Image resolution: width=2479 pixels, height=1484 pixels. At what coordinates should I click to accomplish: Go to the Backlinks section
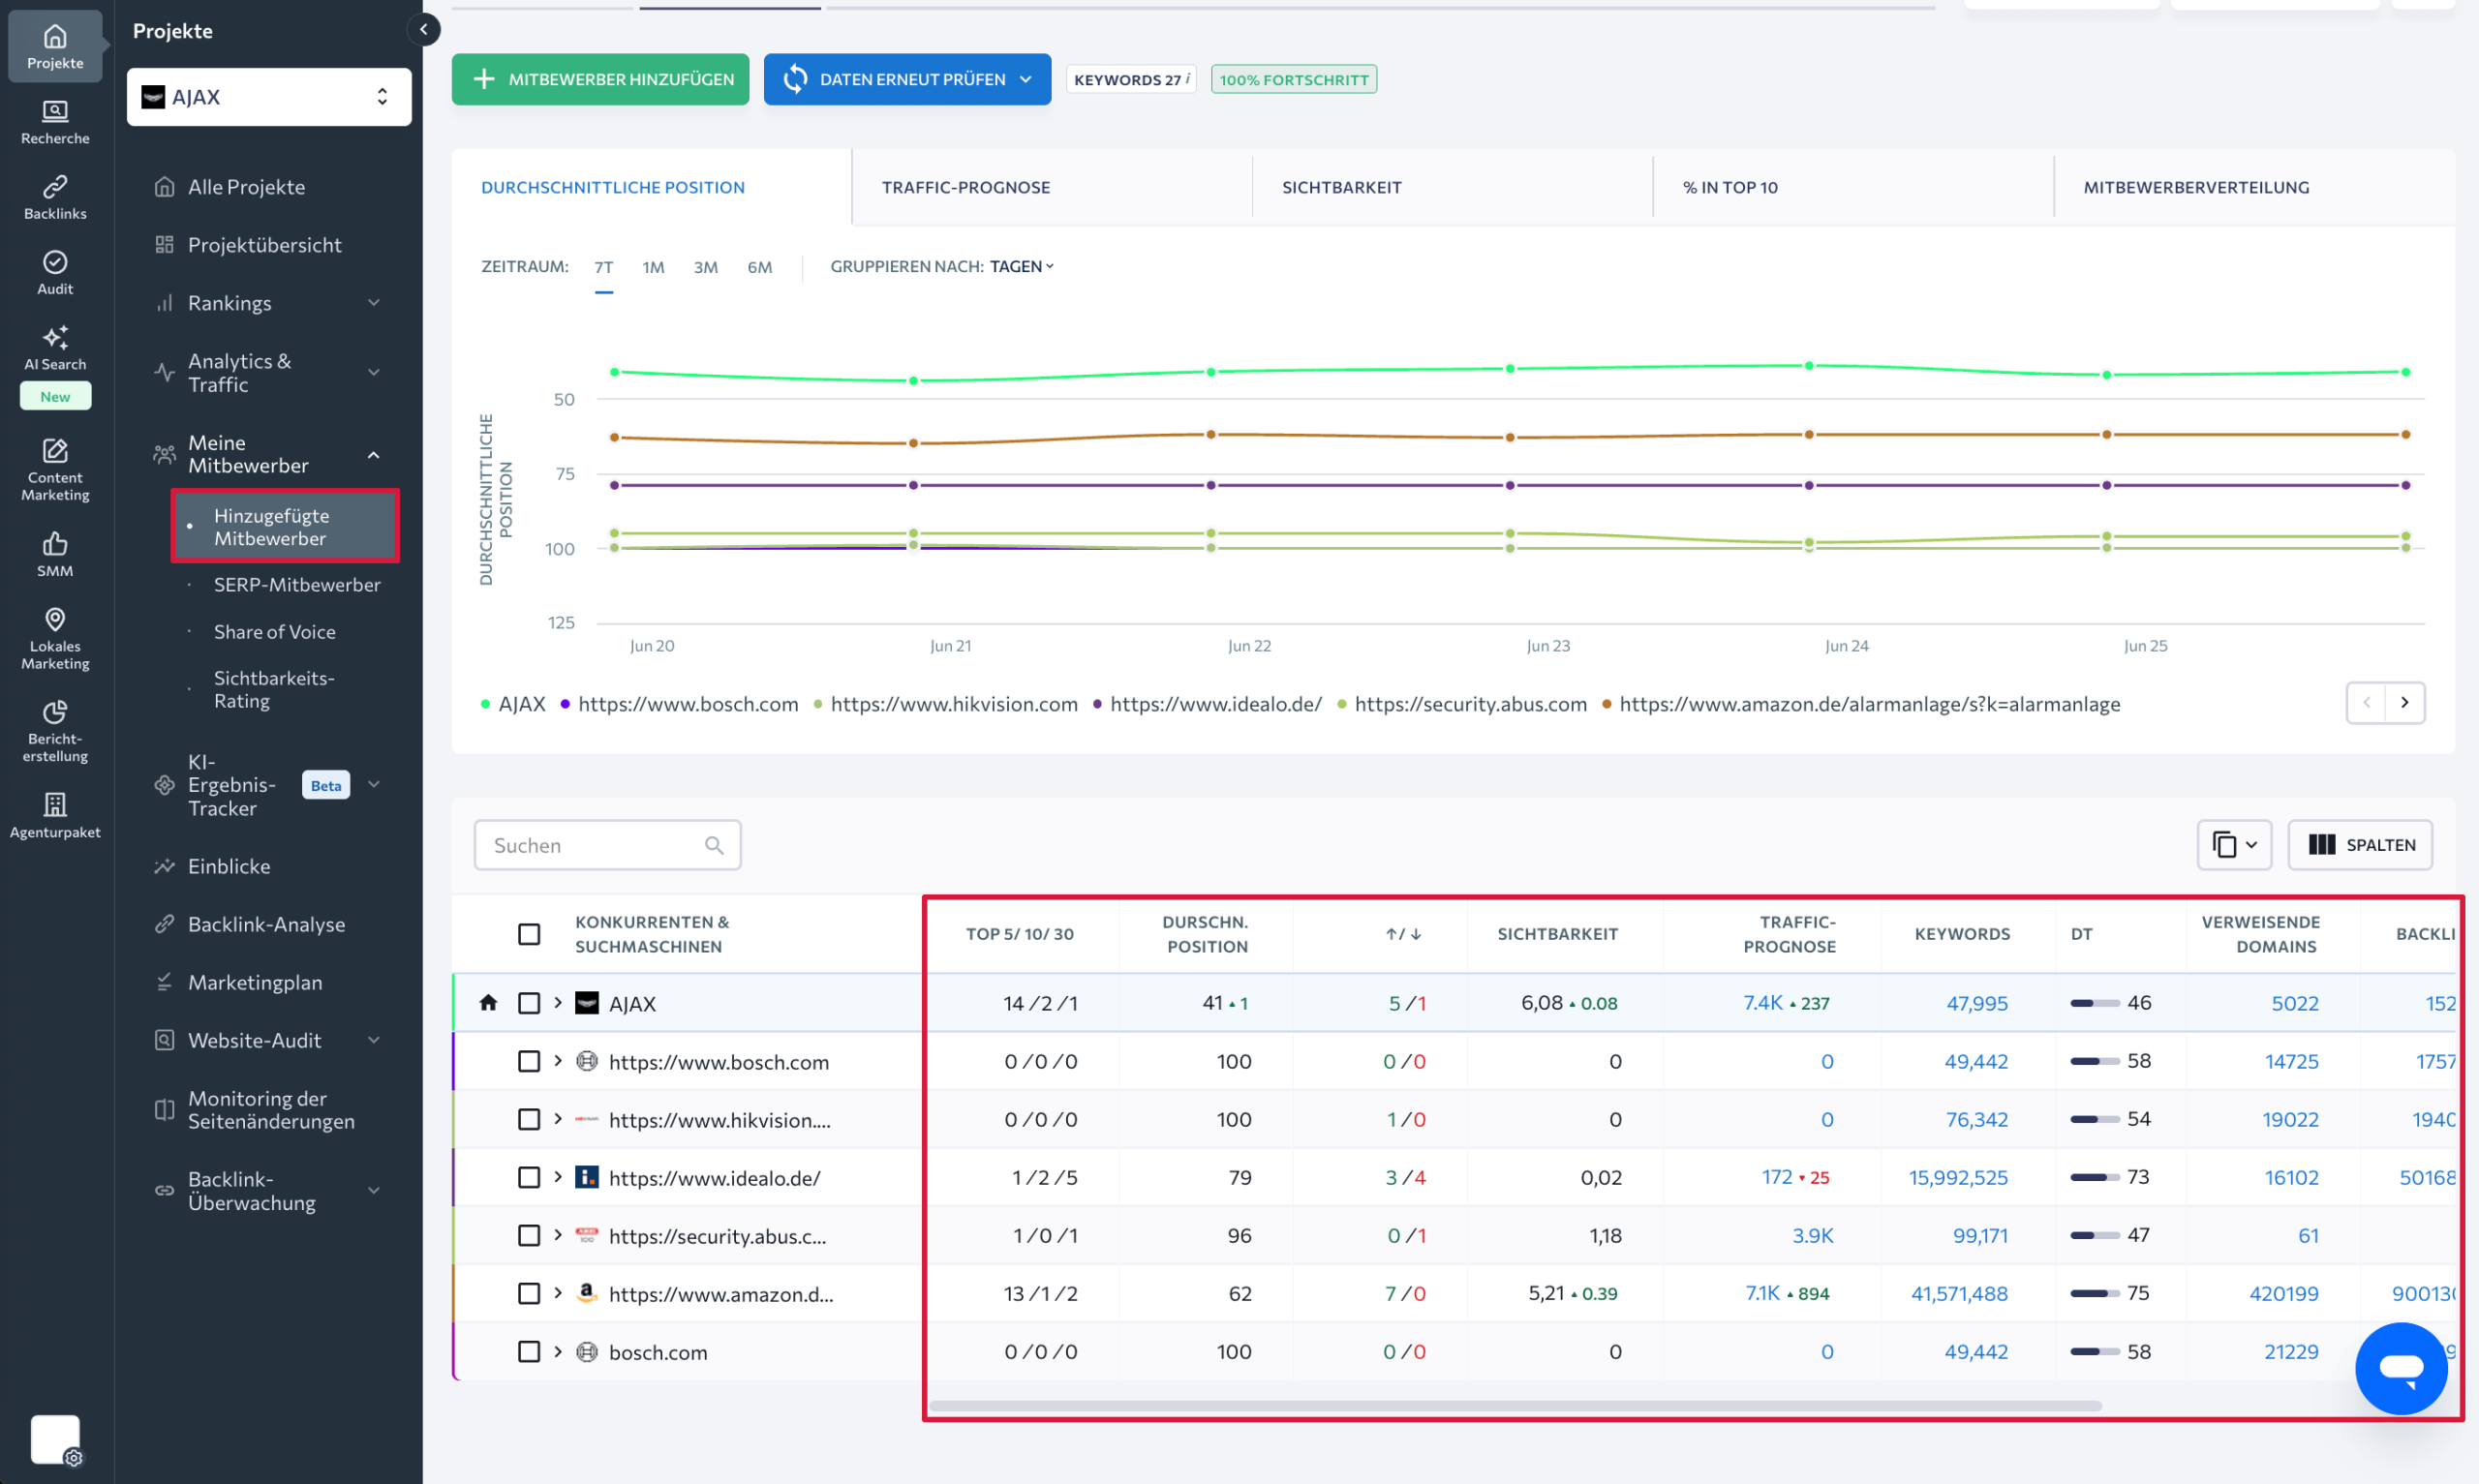[55, 197]
